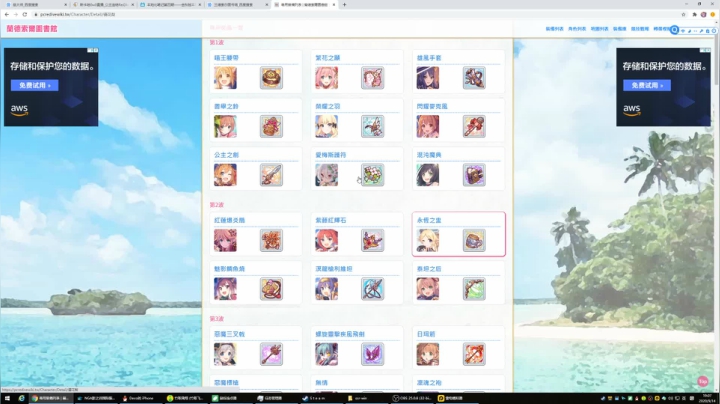Open the 惡魔三叉戟 equipment title link
The width and height of the screenshot is (720, 404).
coord(230,334)
